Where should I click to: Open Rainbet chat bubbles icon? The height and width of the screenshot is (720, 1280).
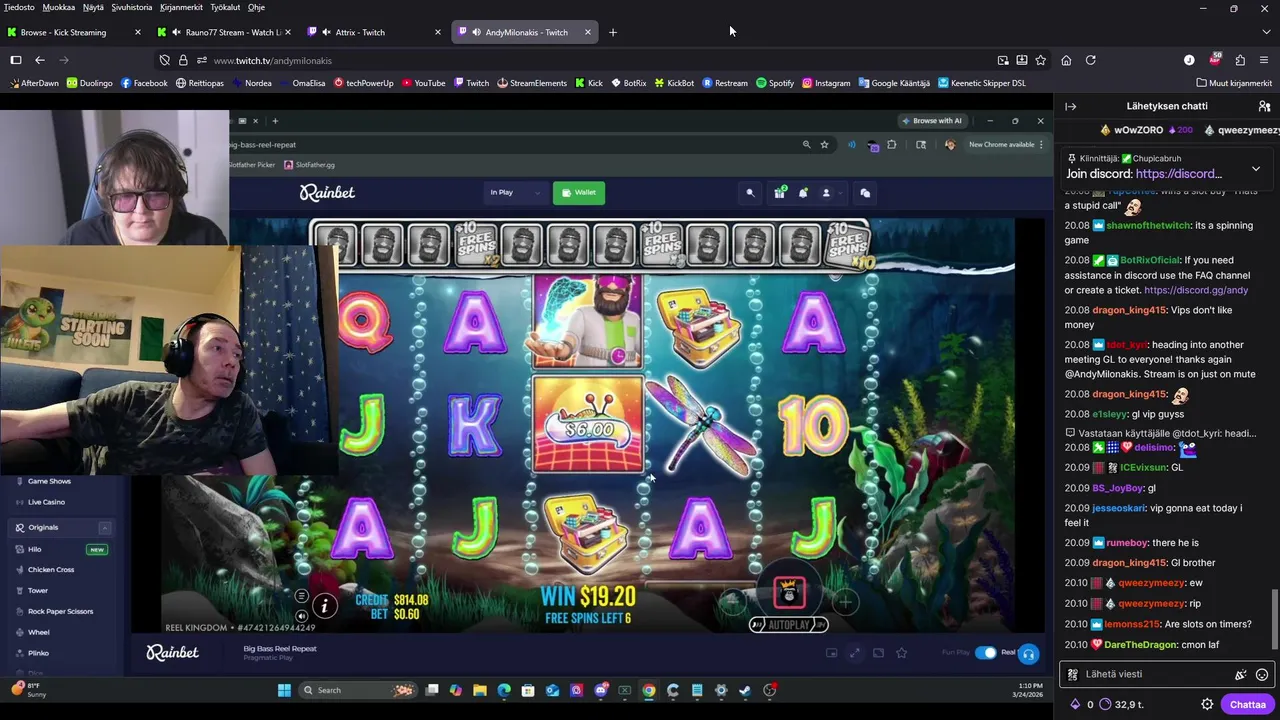click(x=865, y=193)
